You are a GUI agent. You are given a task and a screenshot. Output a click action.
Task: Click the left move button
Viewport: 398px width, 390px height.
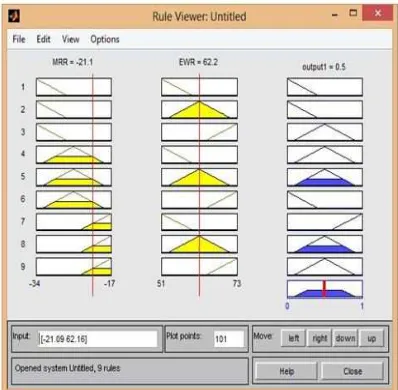tap(293, 339)
